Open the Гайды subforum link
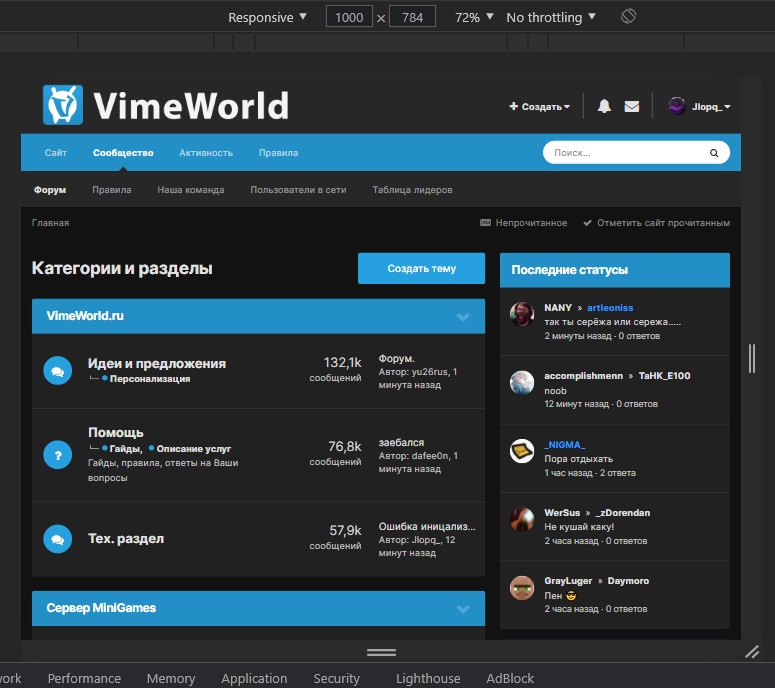This screenshot has height=688, width=775. [x=126, y=449]
